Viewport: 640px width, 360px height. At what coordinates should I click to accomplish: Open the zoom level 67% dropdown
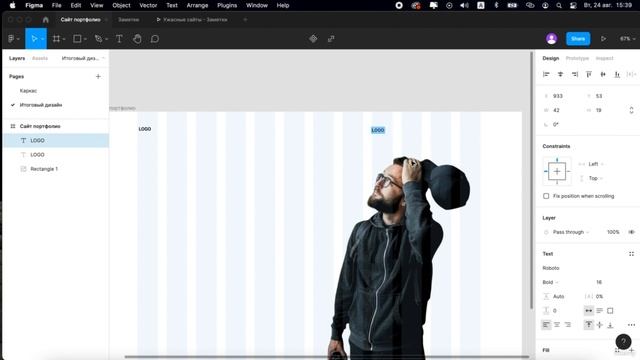click(627, 39)
